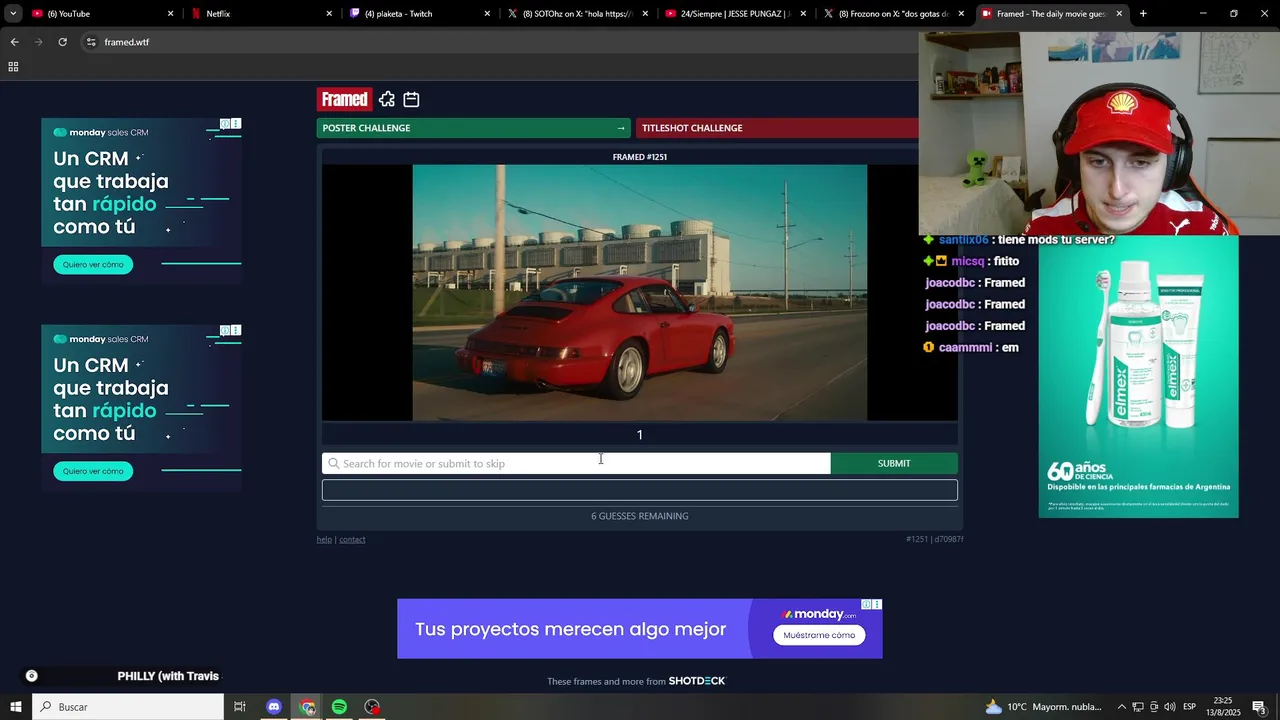Screen dimensions: 1280x720
Task: Click the song overlay disc icon
Action: [31, 676]
